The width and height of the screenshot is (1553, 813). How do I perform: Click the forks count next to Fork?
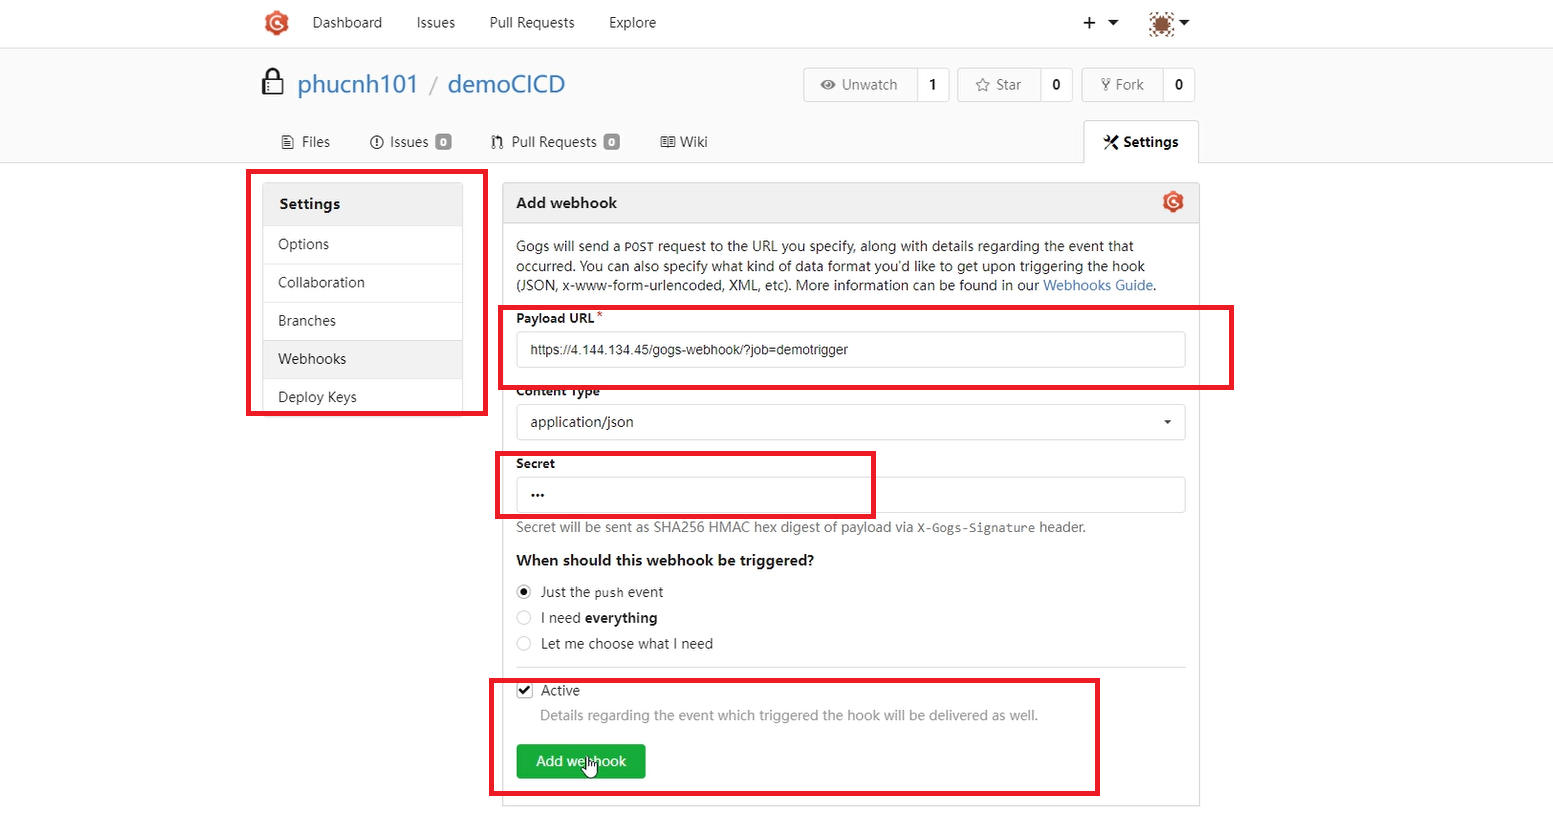(1179, 85)
